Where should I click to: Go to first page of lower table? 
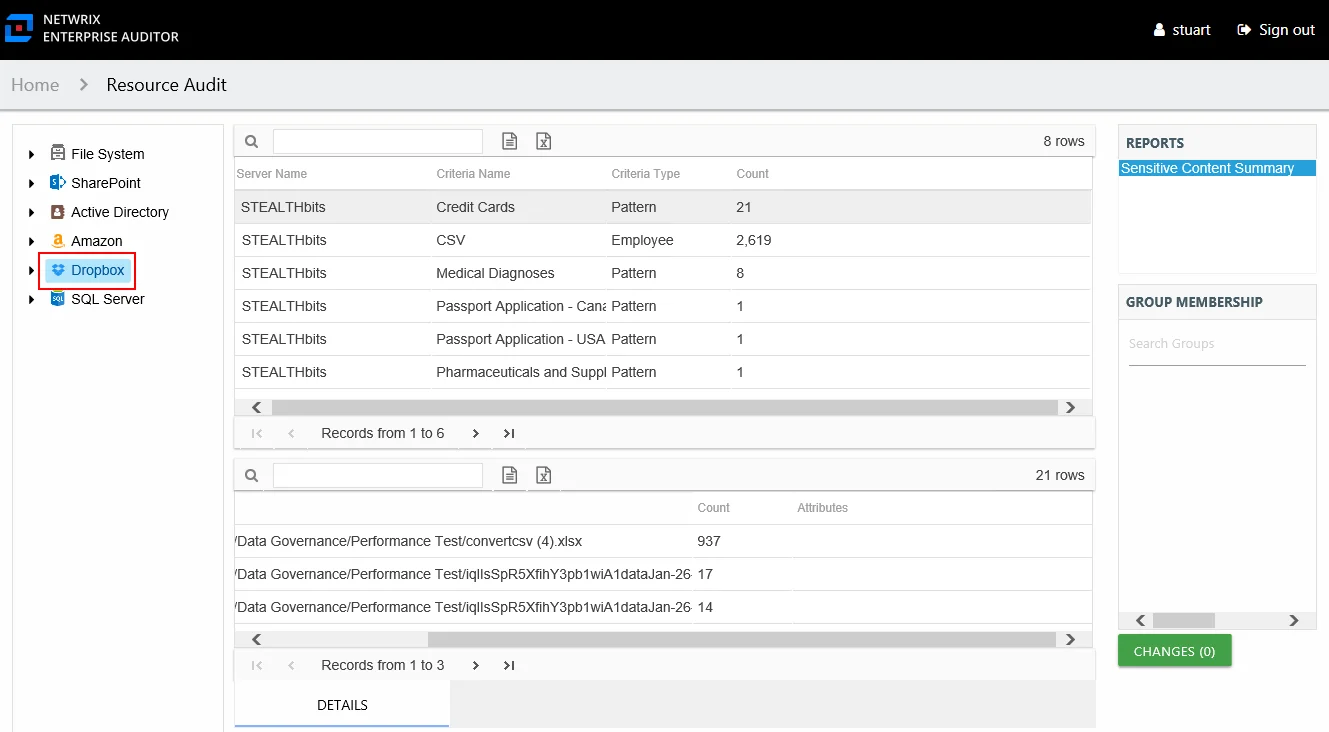click(x=257, y=665)
